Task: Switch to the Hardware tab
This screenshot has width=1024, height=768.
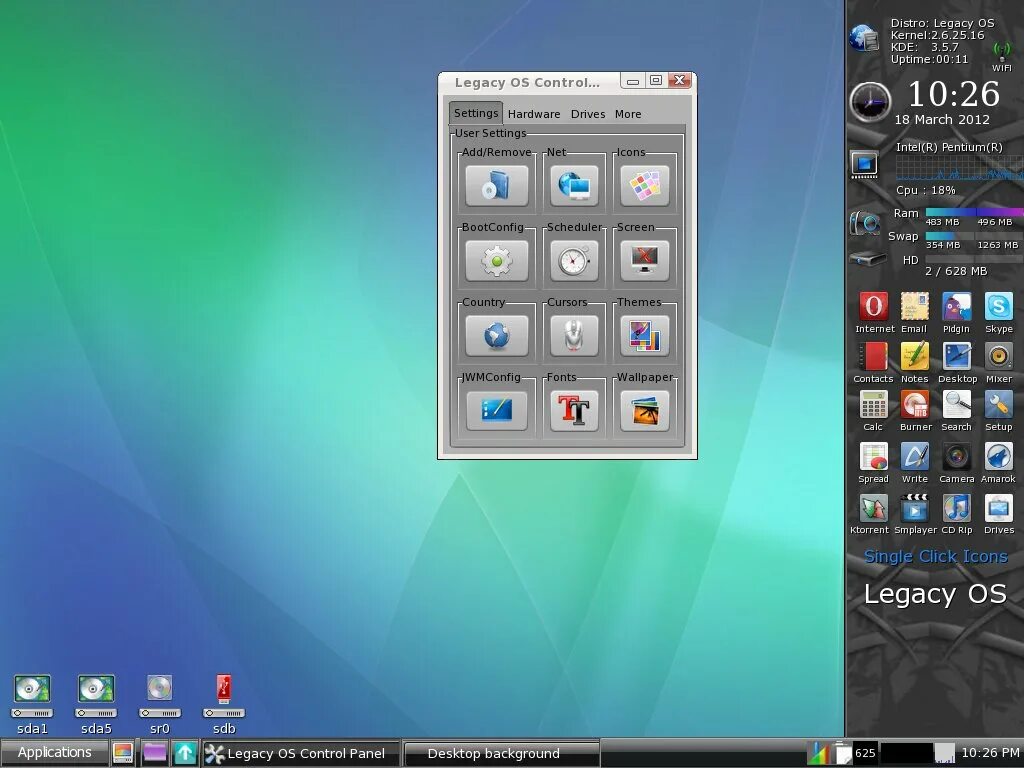Action: 534,114
